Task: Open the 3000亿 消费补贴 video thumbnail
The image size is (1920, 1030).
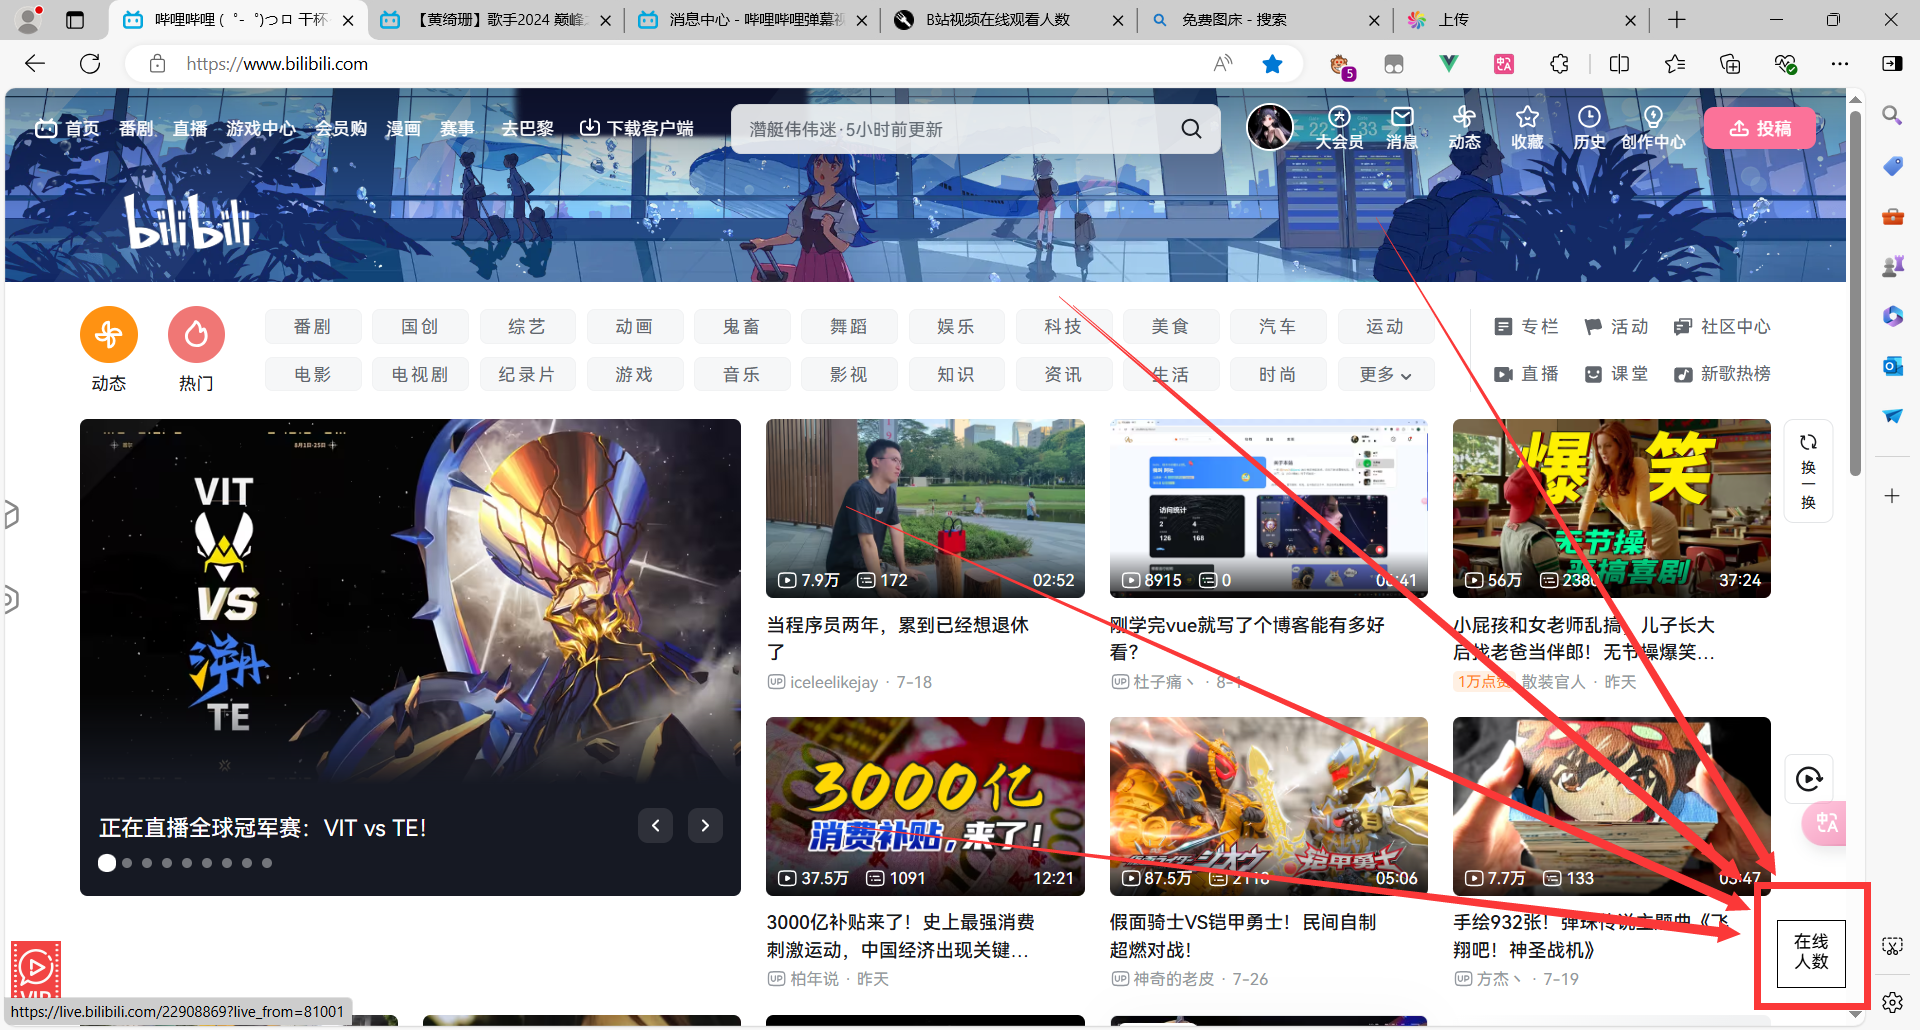Action: coord(925,806)
